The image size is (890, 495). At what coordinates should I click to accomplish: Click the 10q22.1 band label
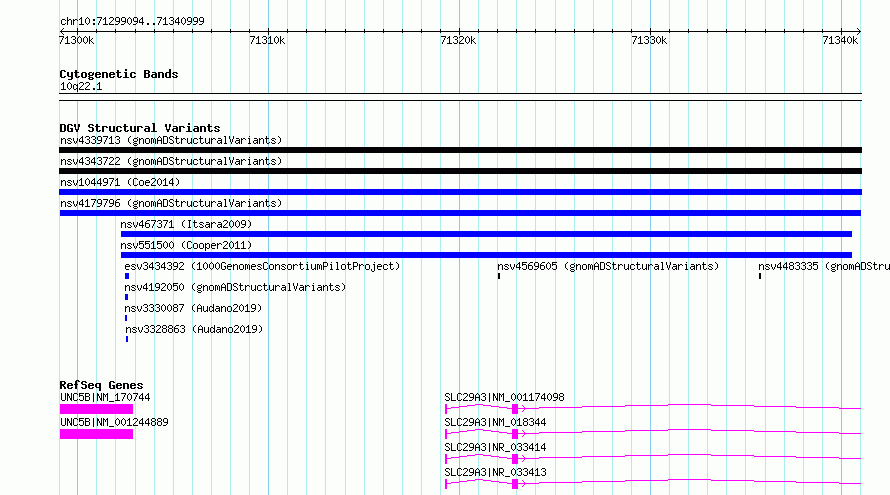(x=81, y=86)
